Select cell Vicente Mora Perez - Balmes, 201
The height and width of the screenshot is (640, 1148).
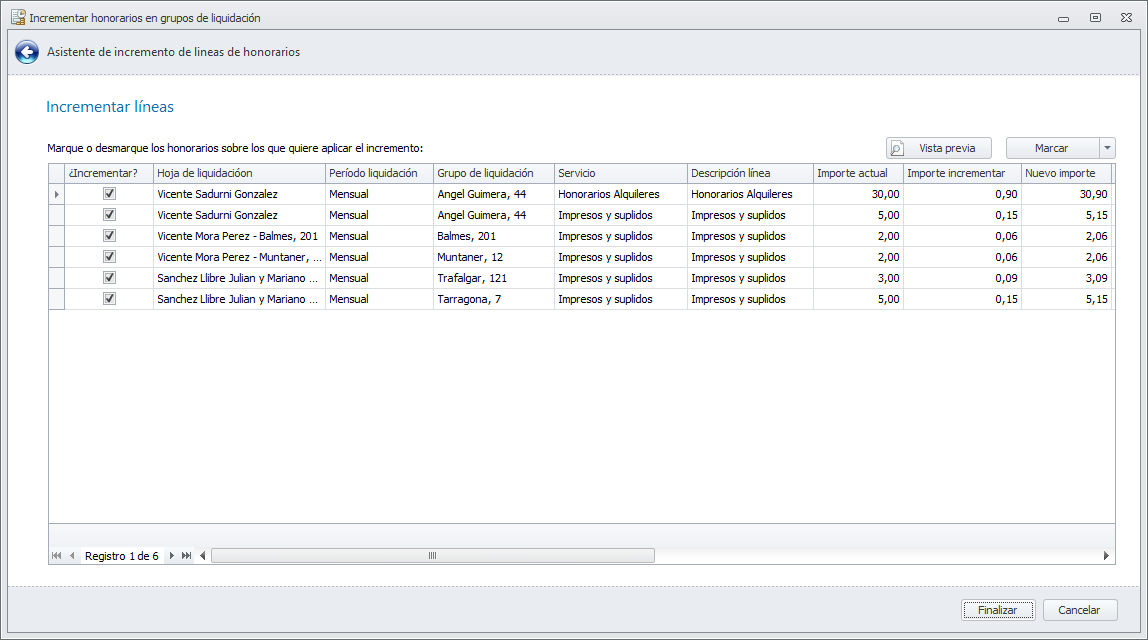[239, 236]
